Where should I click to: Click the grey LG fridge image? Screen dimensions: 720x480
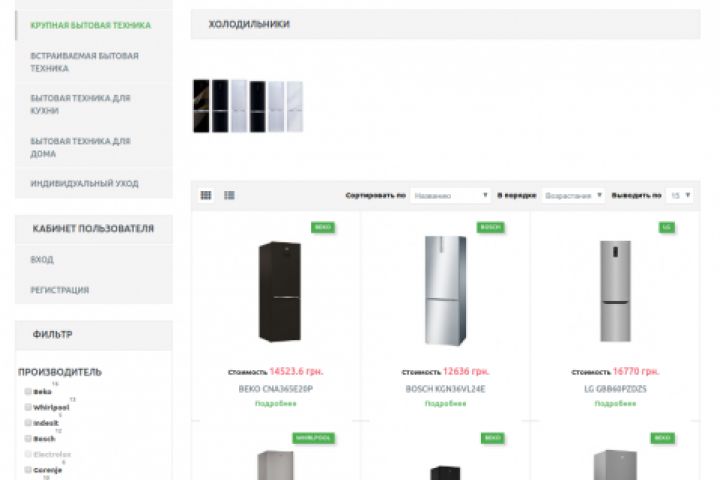[615, 291]
